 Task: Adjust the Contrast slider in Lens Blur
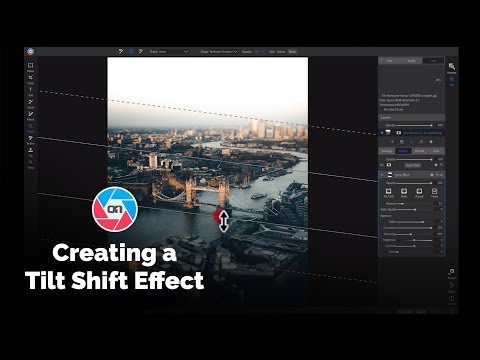tap(415, 246)
